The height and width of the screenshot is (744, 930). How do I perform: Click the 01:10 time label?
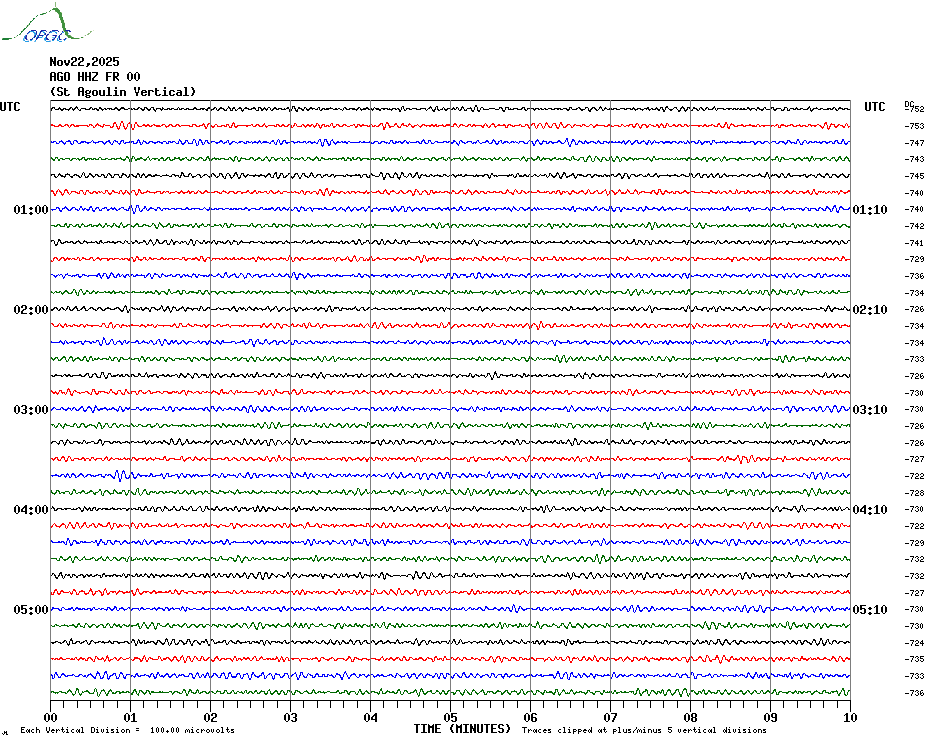click(870, 209)
